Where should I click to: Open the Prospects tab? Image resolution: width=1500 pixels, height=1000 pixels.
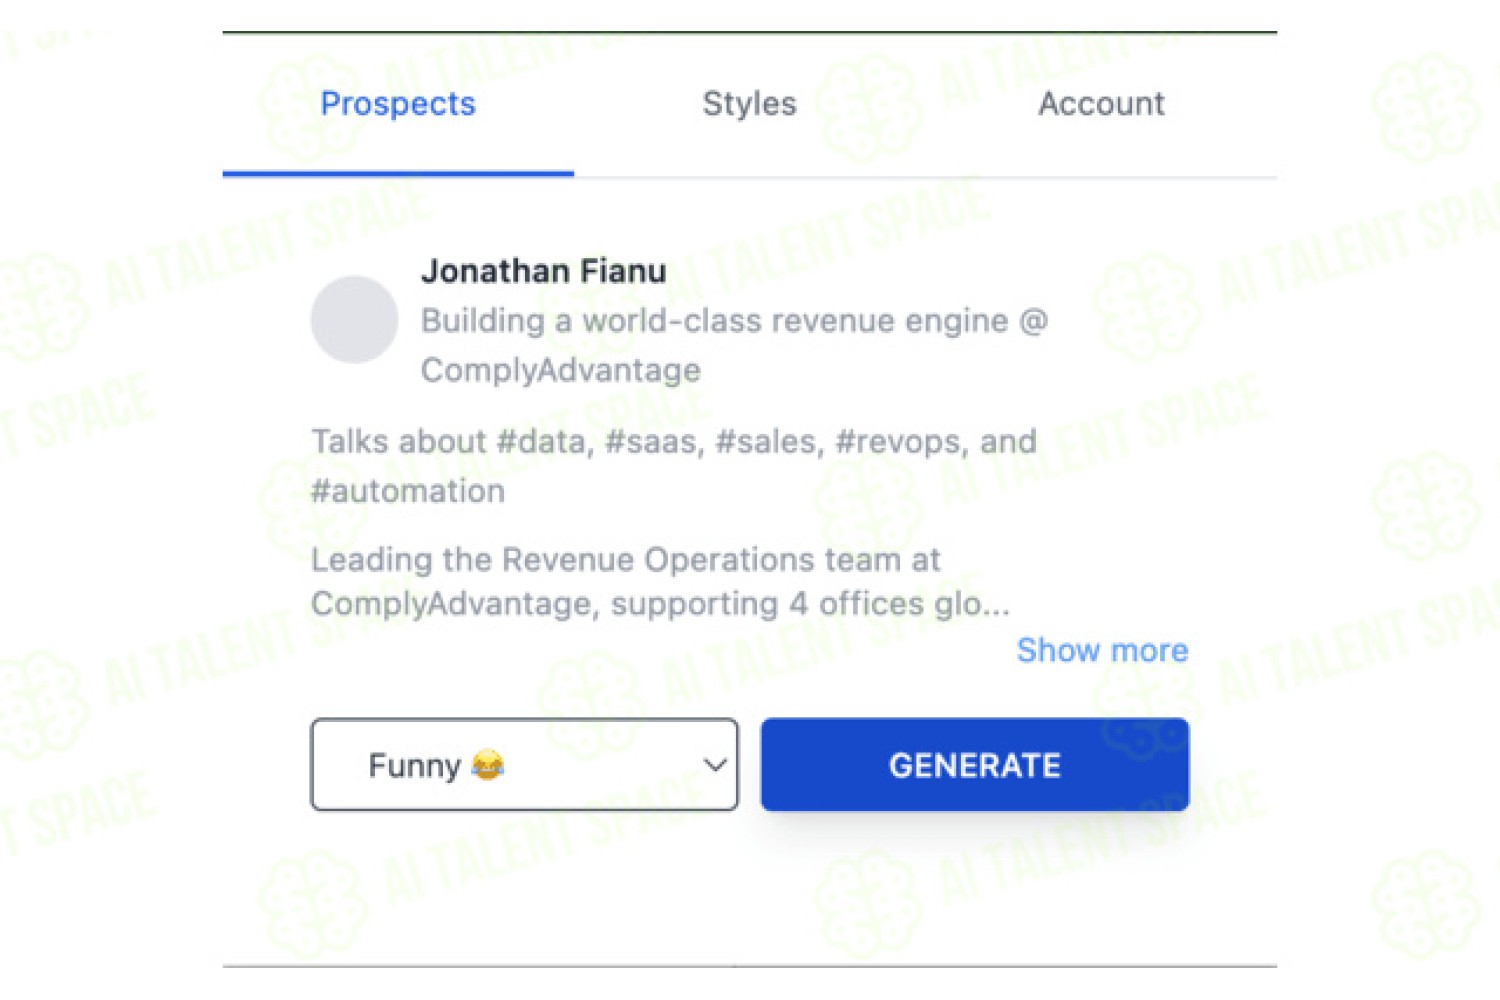pos(398,104)
